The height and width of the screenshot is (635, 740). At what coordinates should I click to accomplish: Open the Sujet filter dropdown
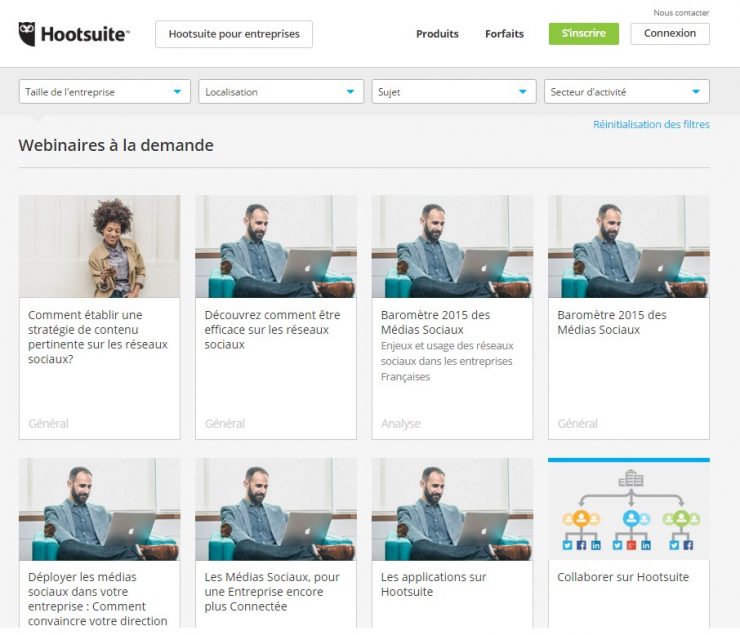[454, 92]
